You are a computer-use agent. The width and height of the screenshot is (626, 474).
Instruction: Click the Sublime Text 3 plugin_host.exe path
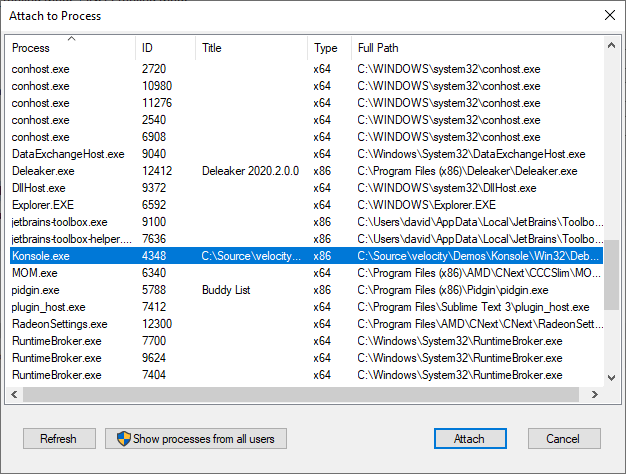[473, 307]
